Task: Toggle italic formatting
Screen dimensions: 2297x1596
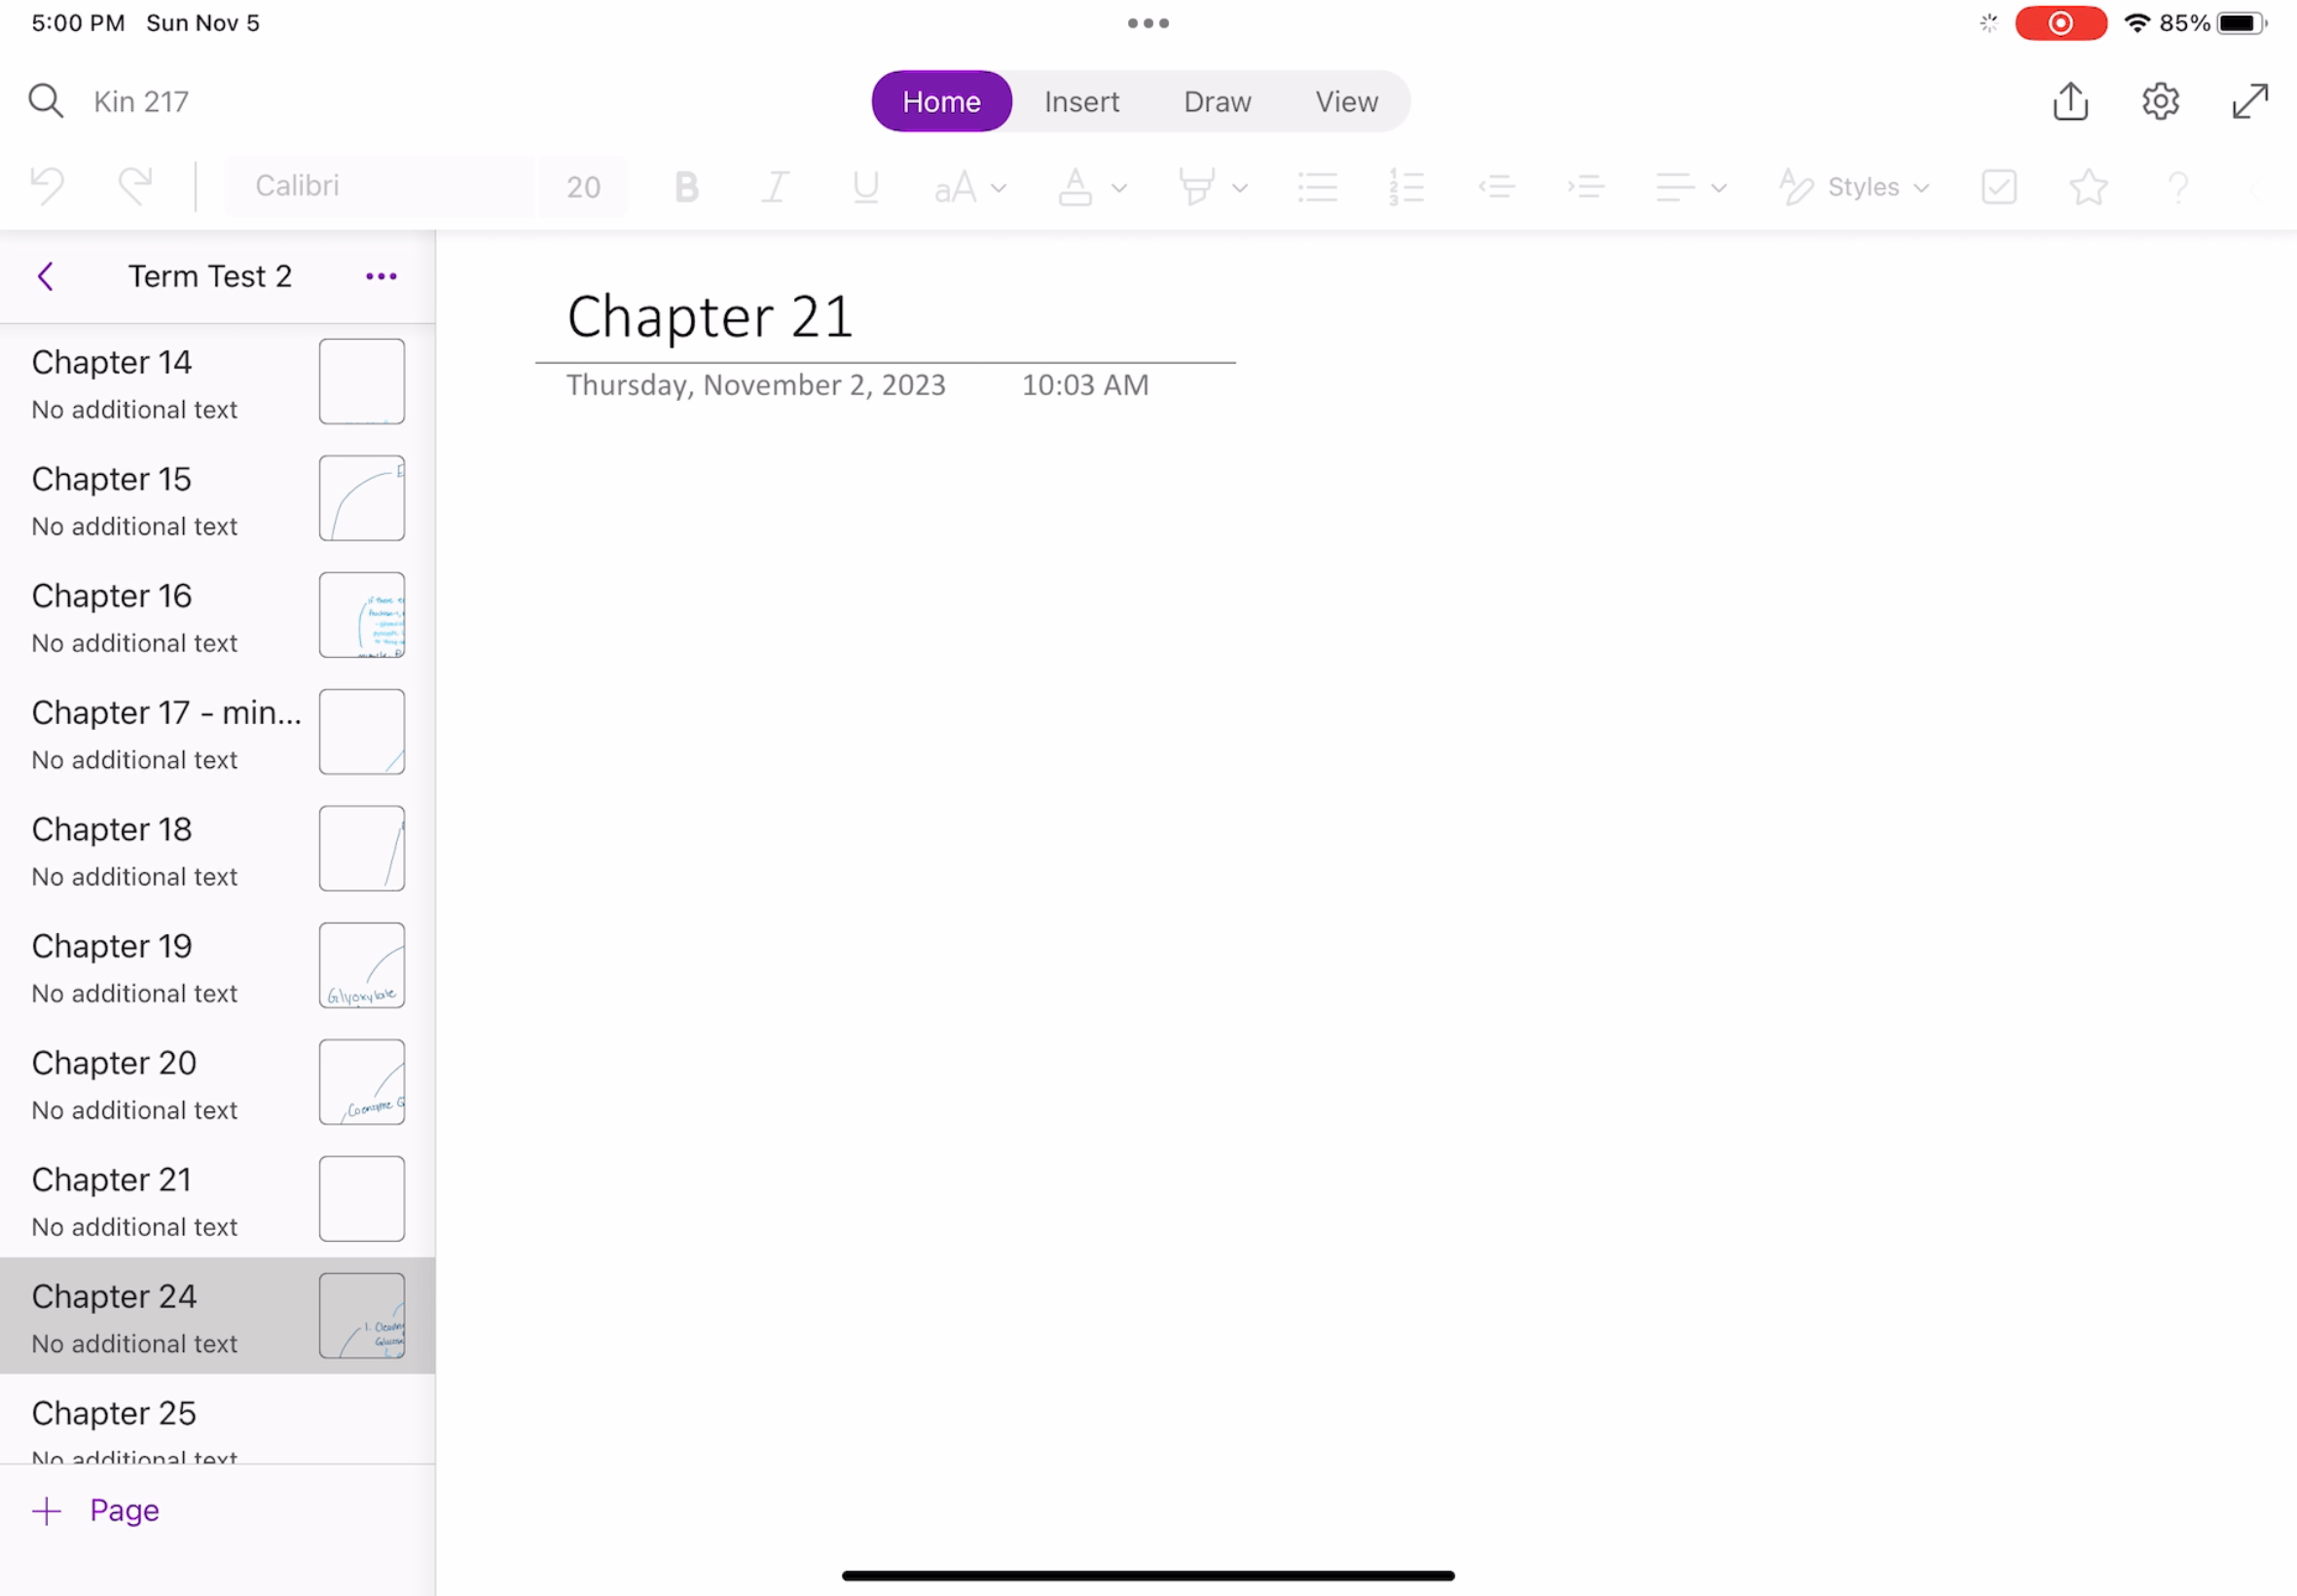Action: (x=775, y=187)
